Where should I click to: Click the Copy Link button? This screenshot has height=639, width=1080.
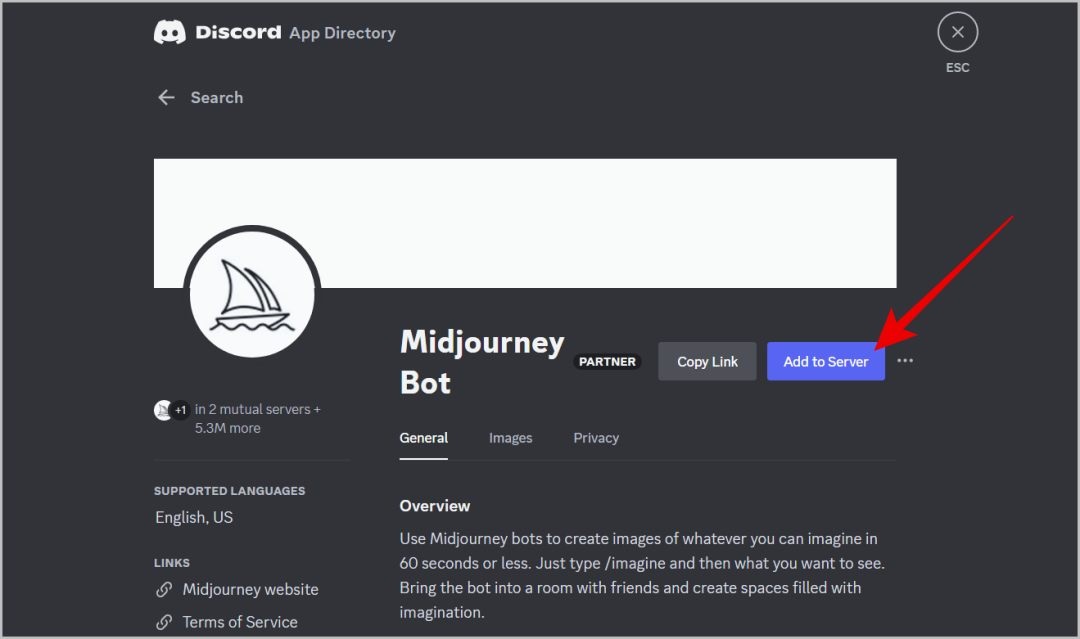707,361
